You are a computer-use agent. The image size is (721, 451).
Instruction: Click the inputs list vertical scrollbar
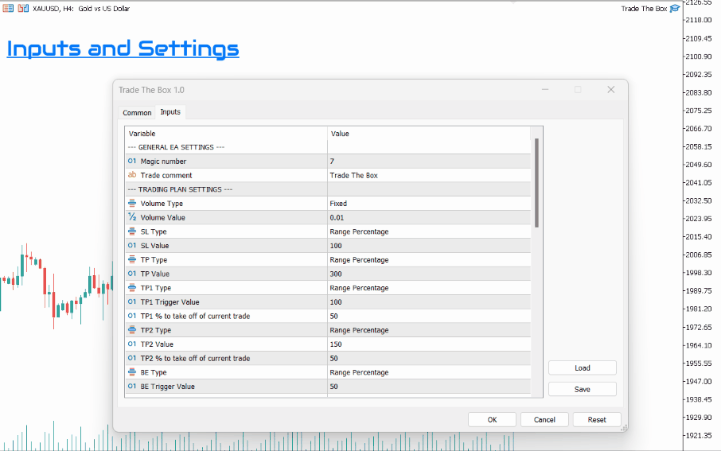point(537,183)
